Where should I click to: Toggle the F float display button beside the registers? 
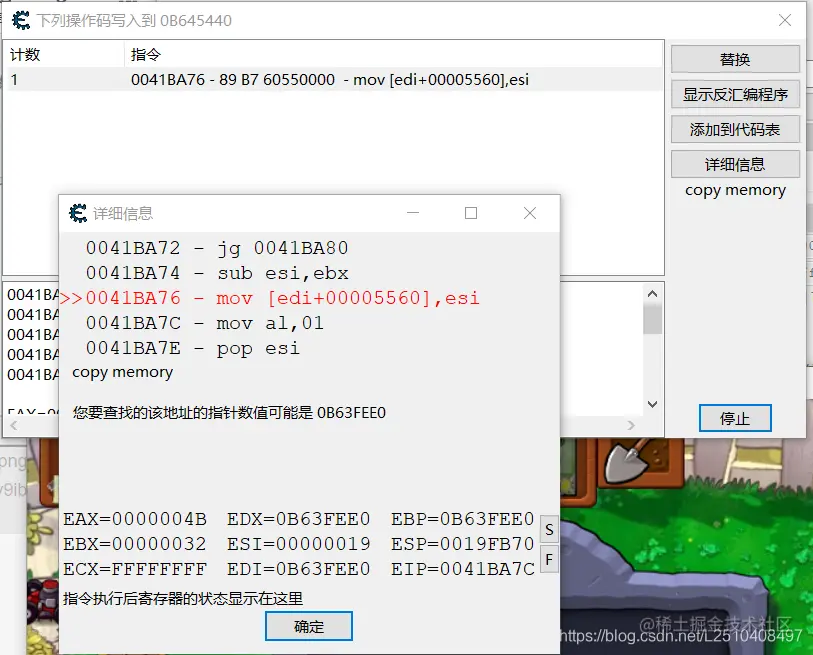coord(548,560)
